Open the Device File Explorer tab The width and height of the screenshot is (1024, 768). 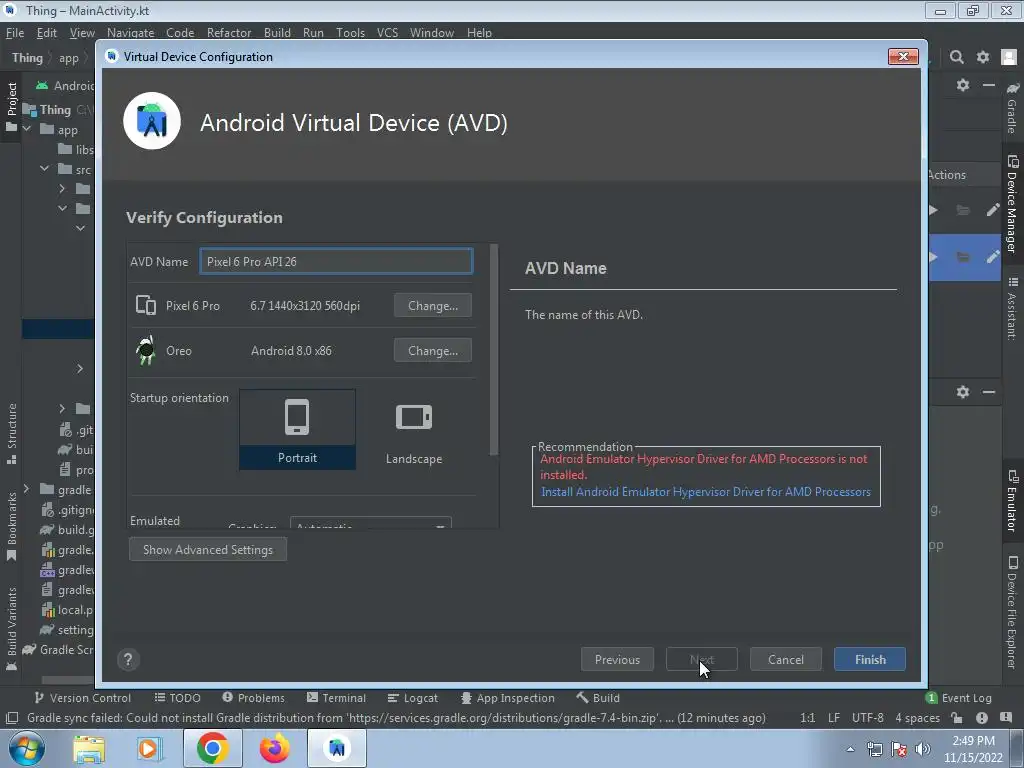[1012, 613]
